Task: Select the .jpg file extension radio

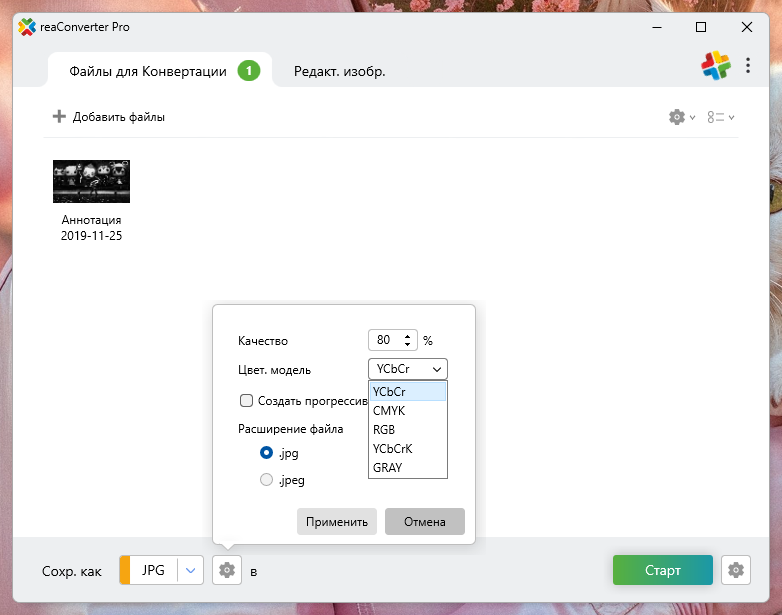Action: (x=266, y=452)
